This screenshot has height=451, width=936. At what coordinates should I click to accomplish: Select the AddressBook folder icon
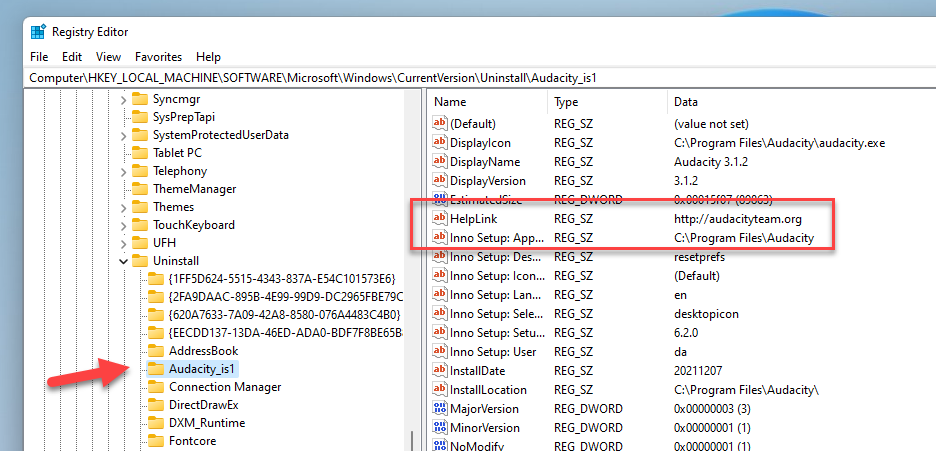click(x=155, y=351)
